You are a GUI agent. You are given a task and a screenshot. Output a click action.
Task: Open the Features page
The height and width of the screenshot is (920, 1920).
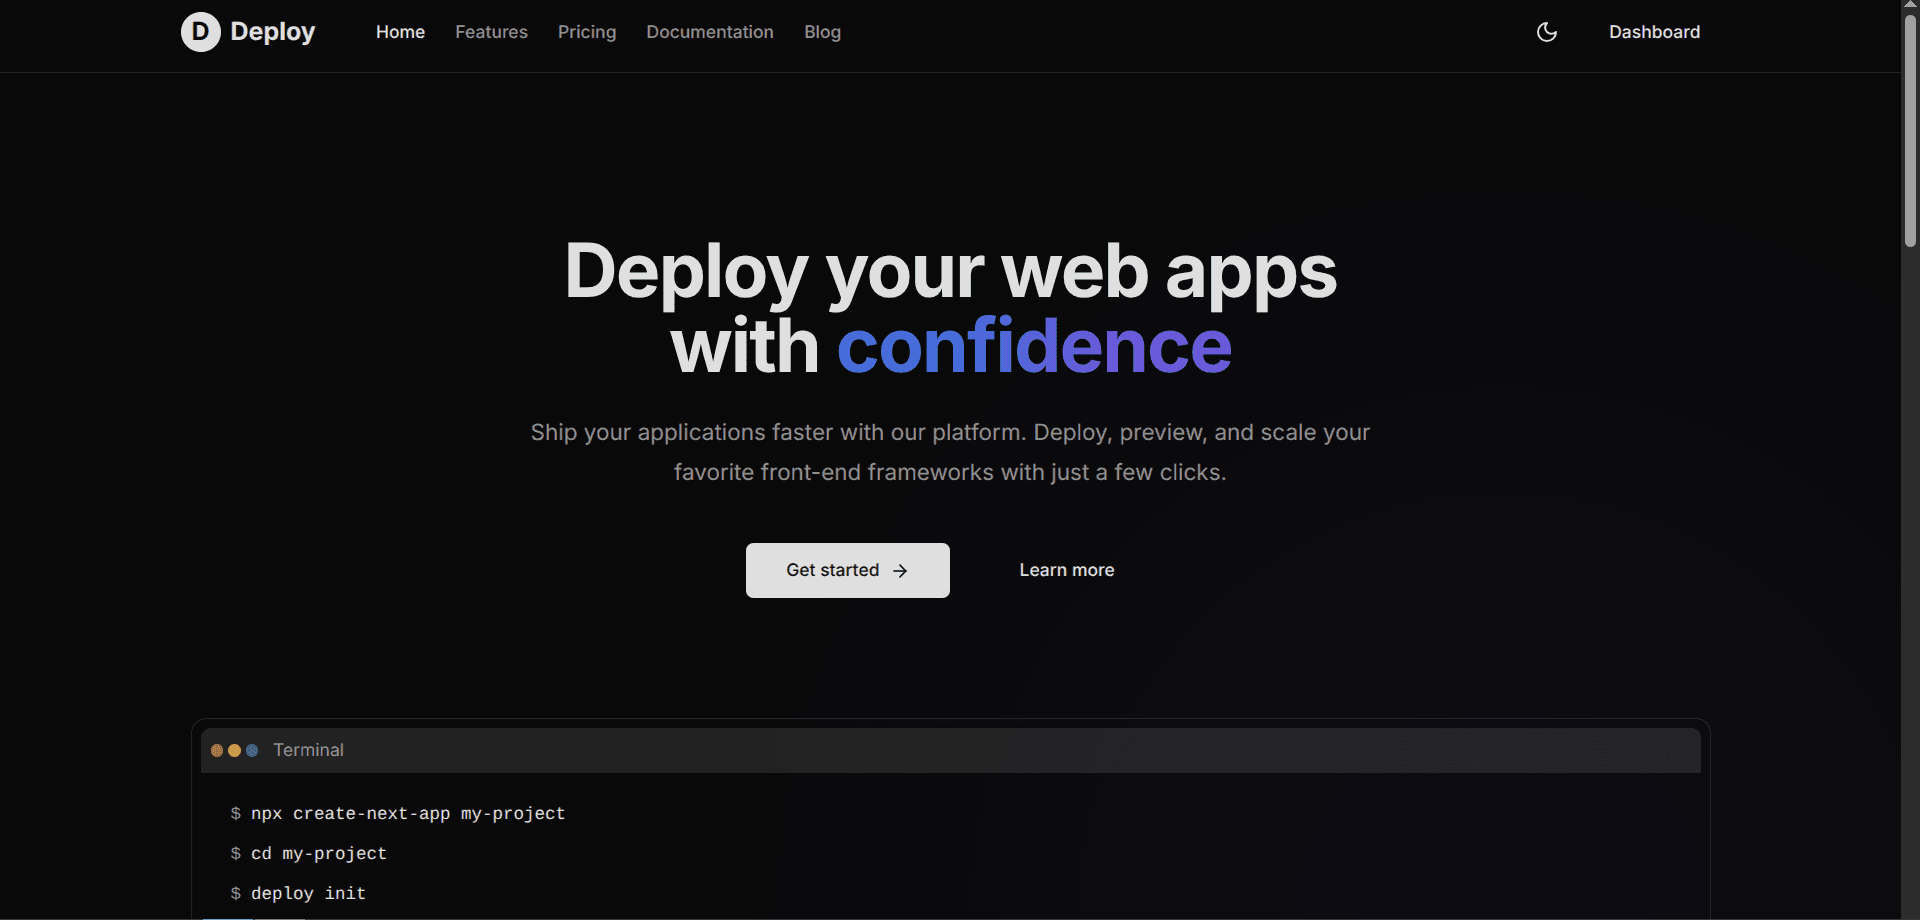pos(491,32)
